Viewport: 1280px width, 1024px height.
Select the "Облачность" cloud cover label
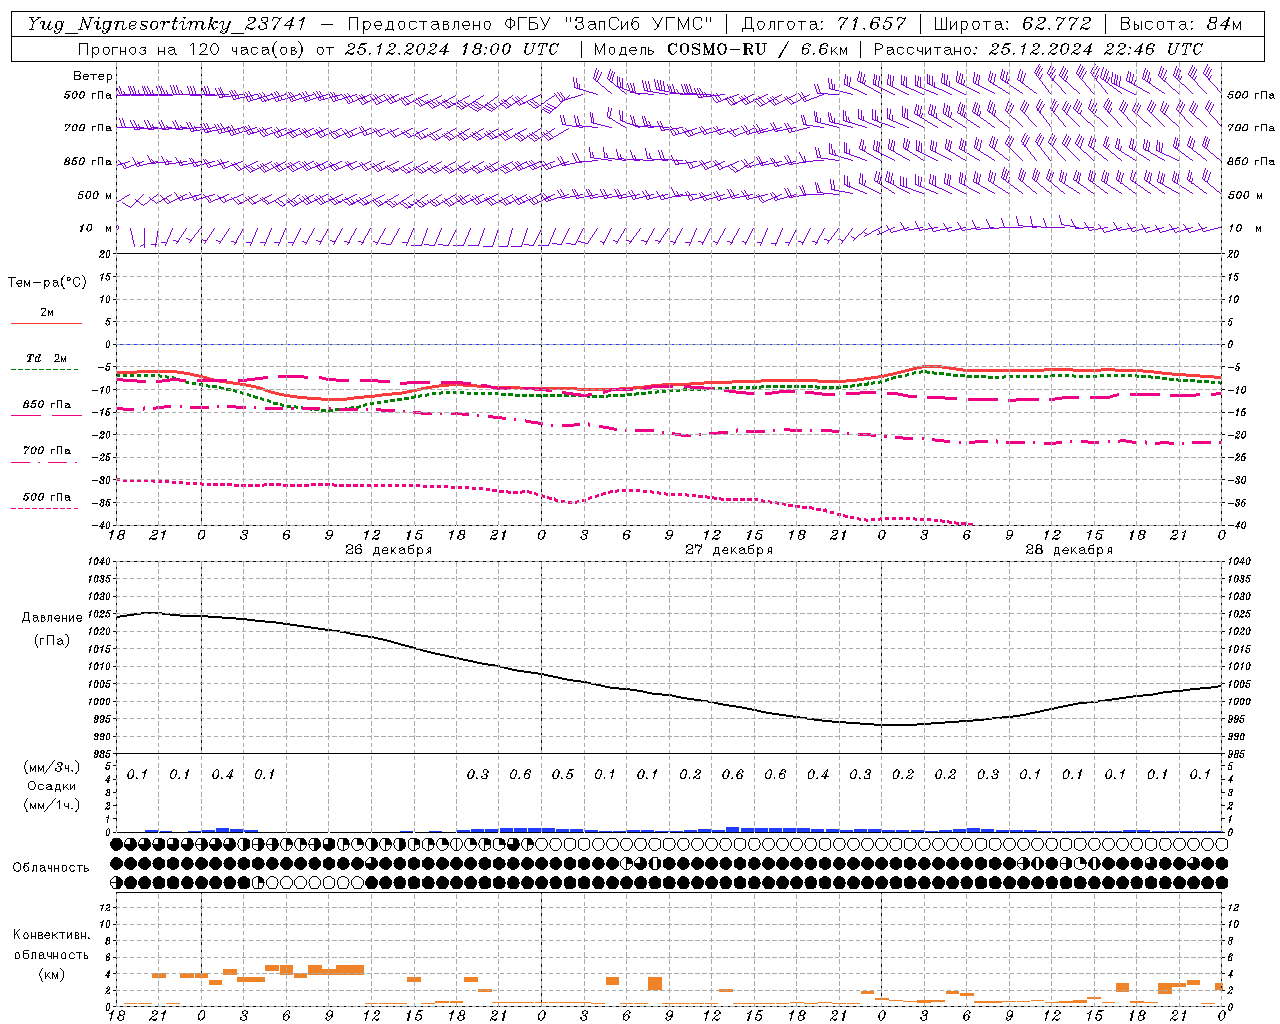[x=51, y=868]
